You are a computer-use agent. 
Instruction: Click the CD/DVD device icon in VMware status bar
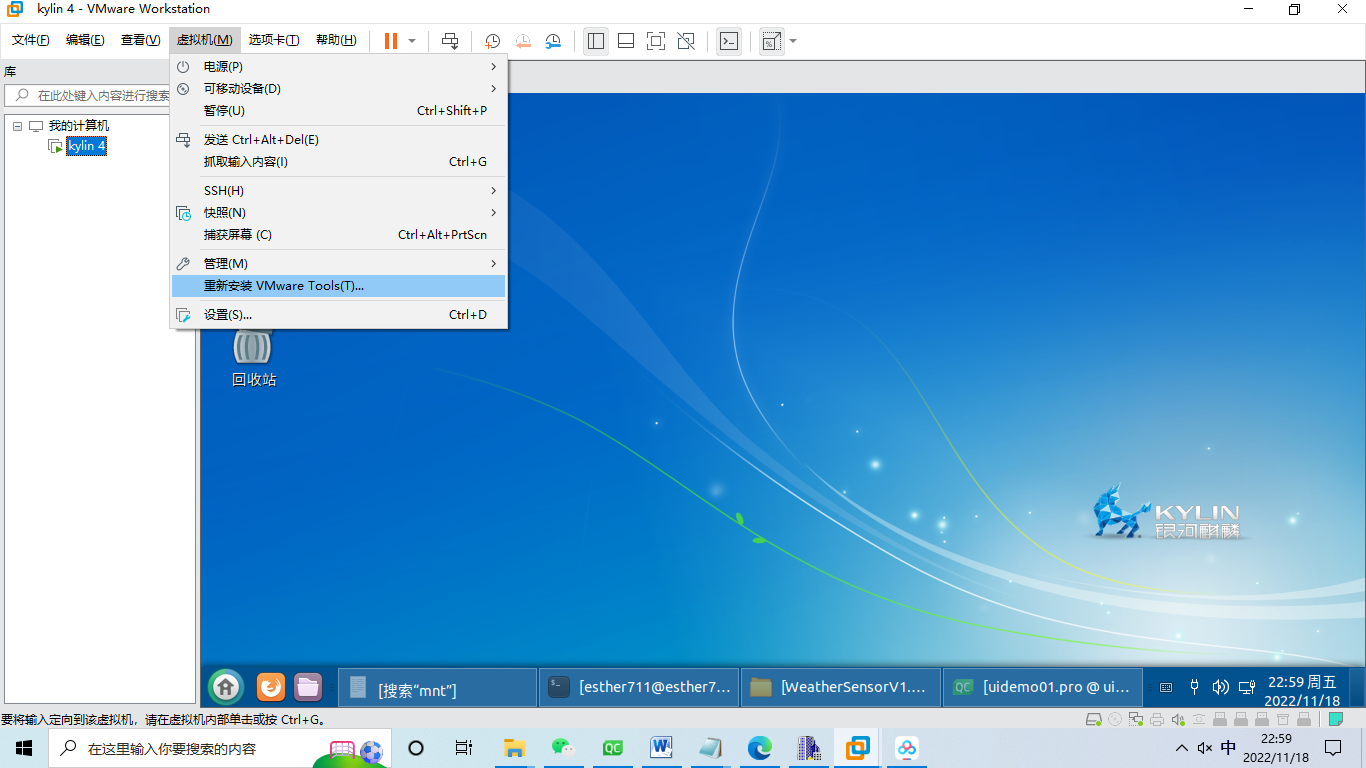(1117, 720)
